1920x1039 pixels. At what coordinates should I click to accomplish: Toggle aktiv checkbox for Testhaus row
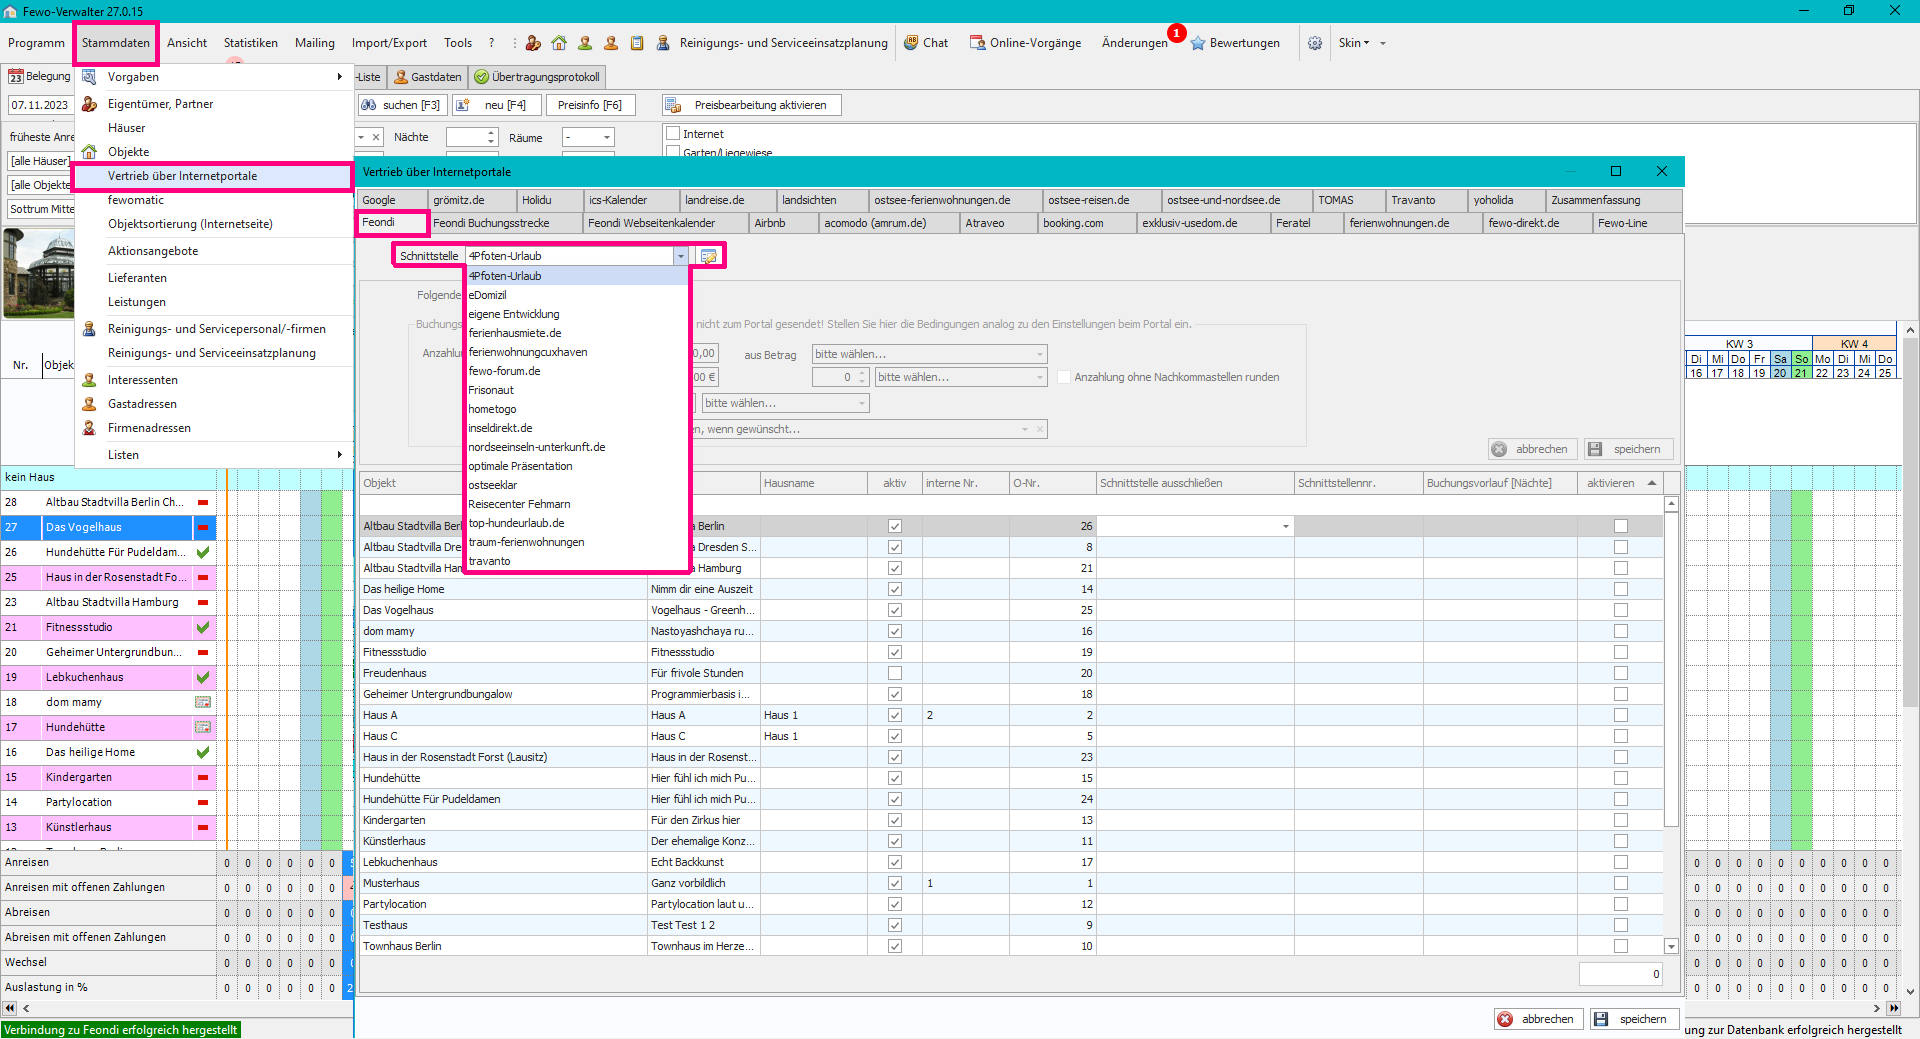pos(895,925)
